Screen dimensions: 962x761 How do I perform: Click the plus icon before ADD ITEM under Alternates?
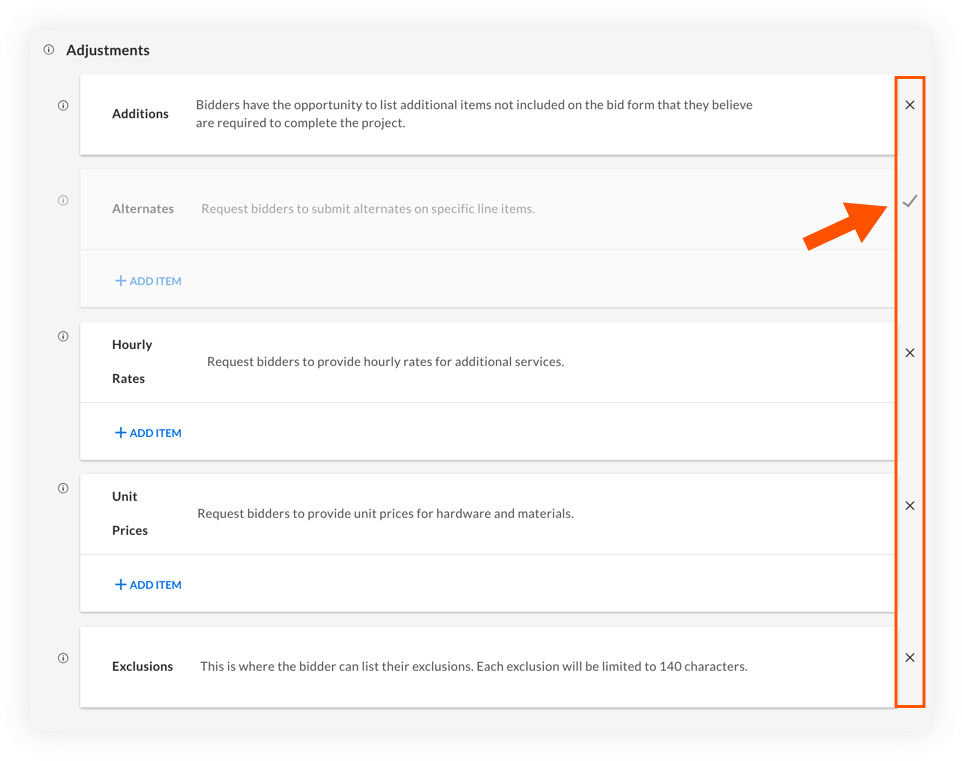121,281
